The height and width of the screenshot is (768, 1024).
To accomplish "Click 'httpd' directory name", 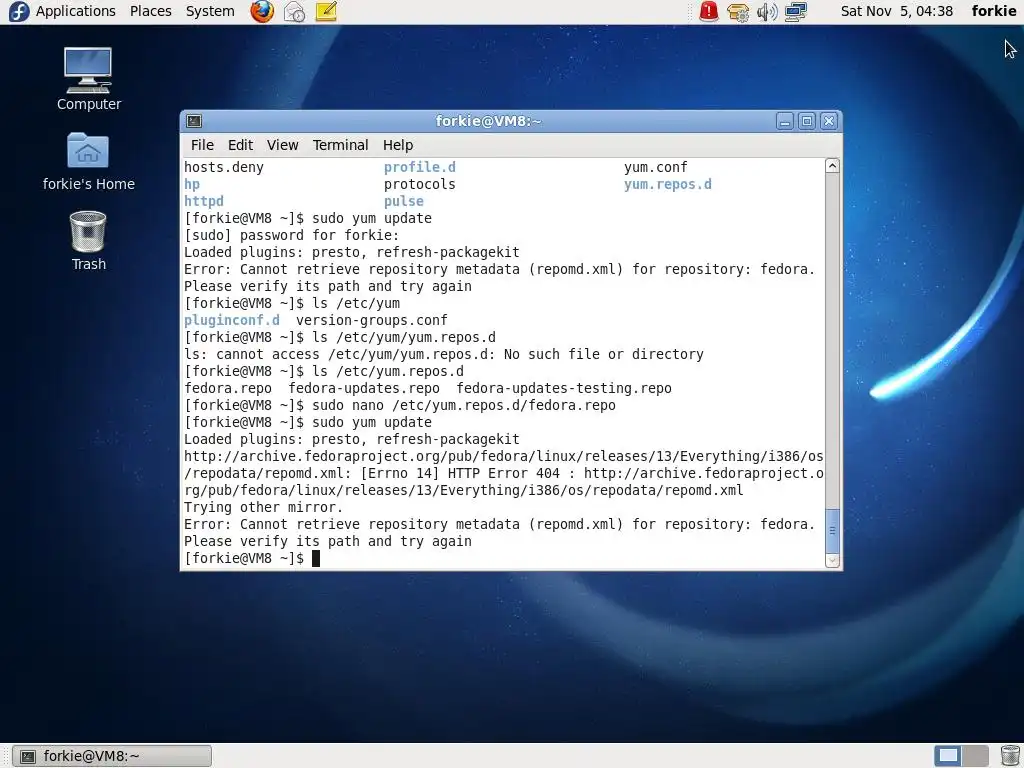I will point(204,201).
